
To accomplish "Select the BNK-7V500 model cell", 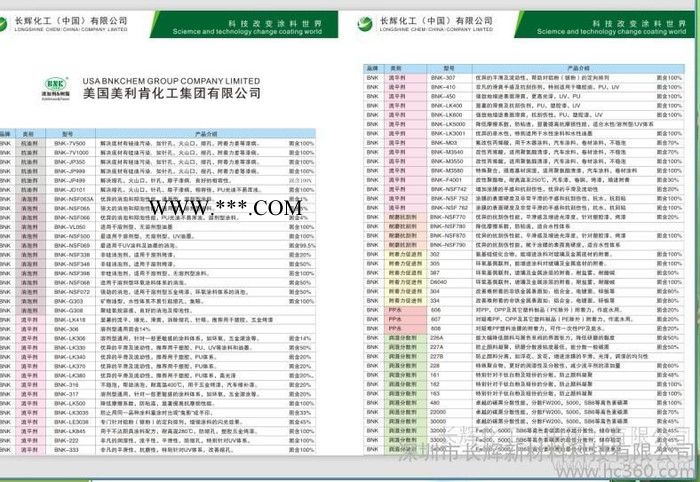I will click(70, 143).
